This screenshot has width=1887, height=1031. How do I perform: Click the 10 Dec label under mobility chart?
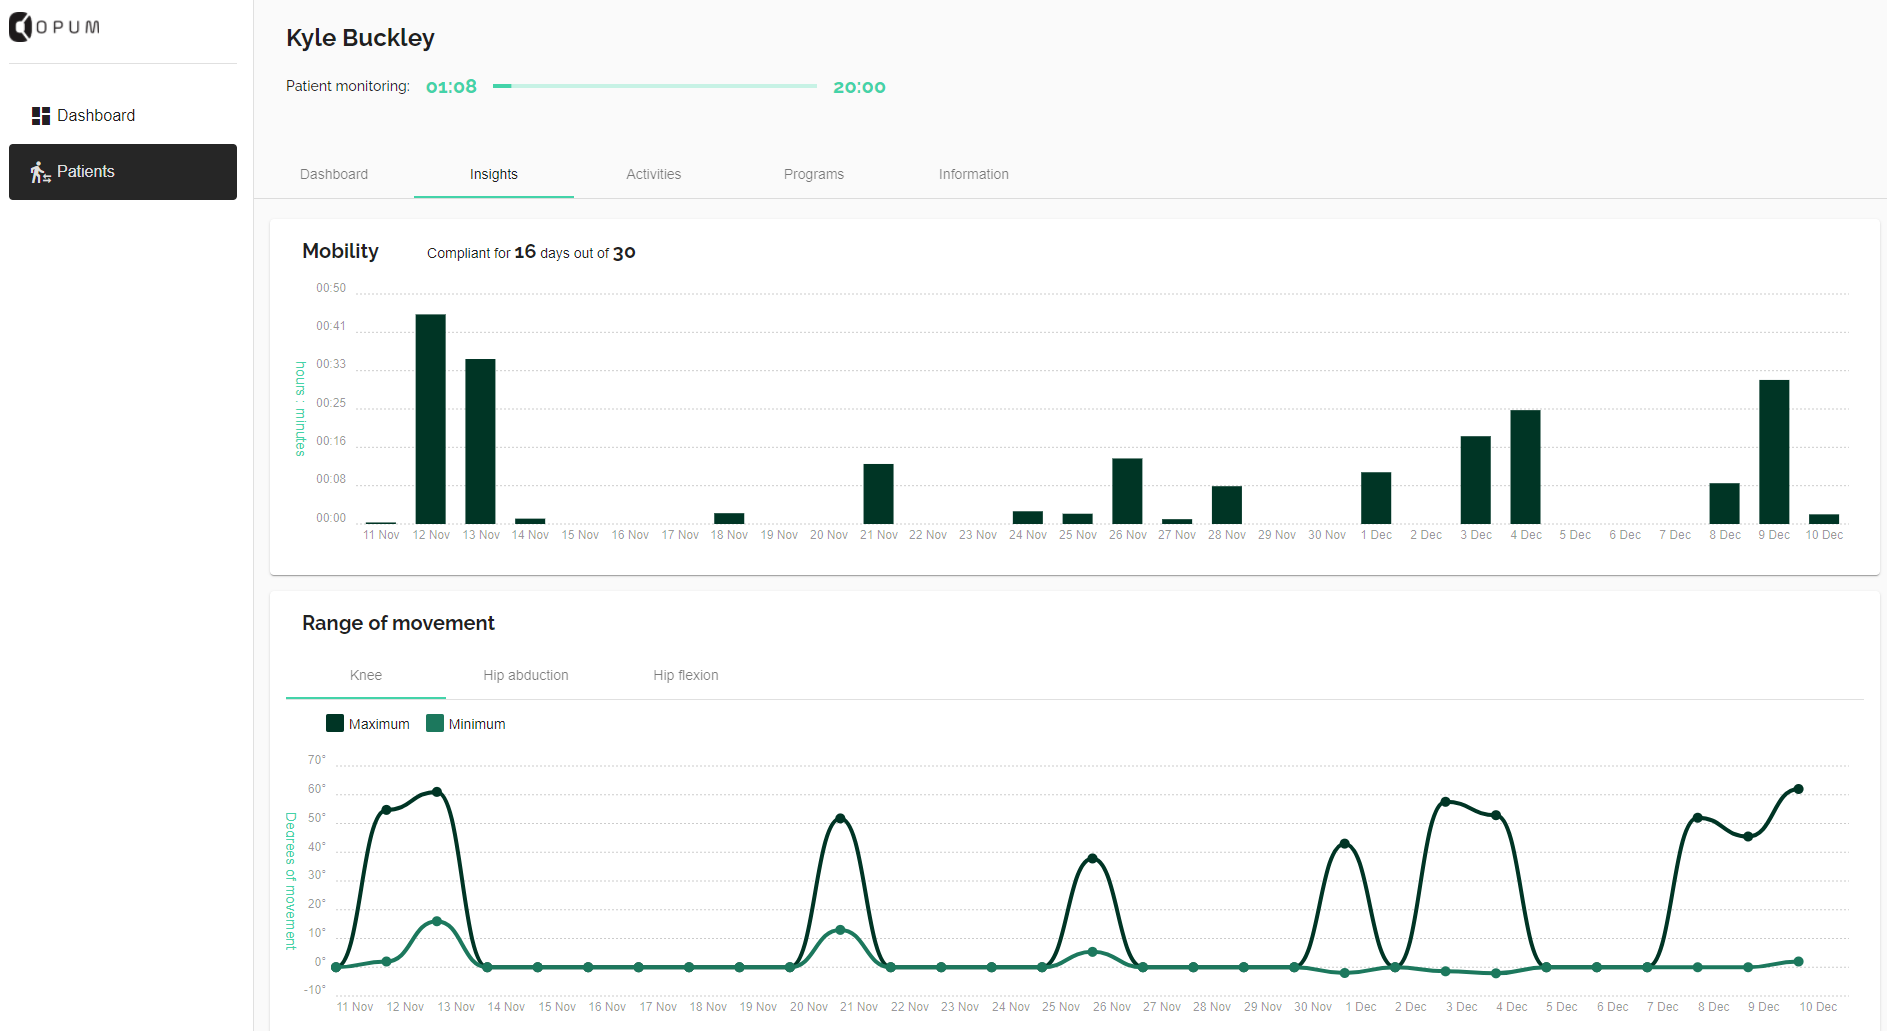[1824, 535]
